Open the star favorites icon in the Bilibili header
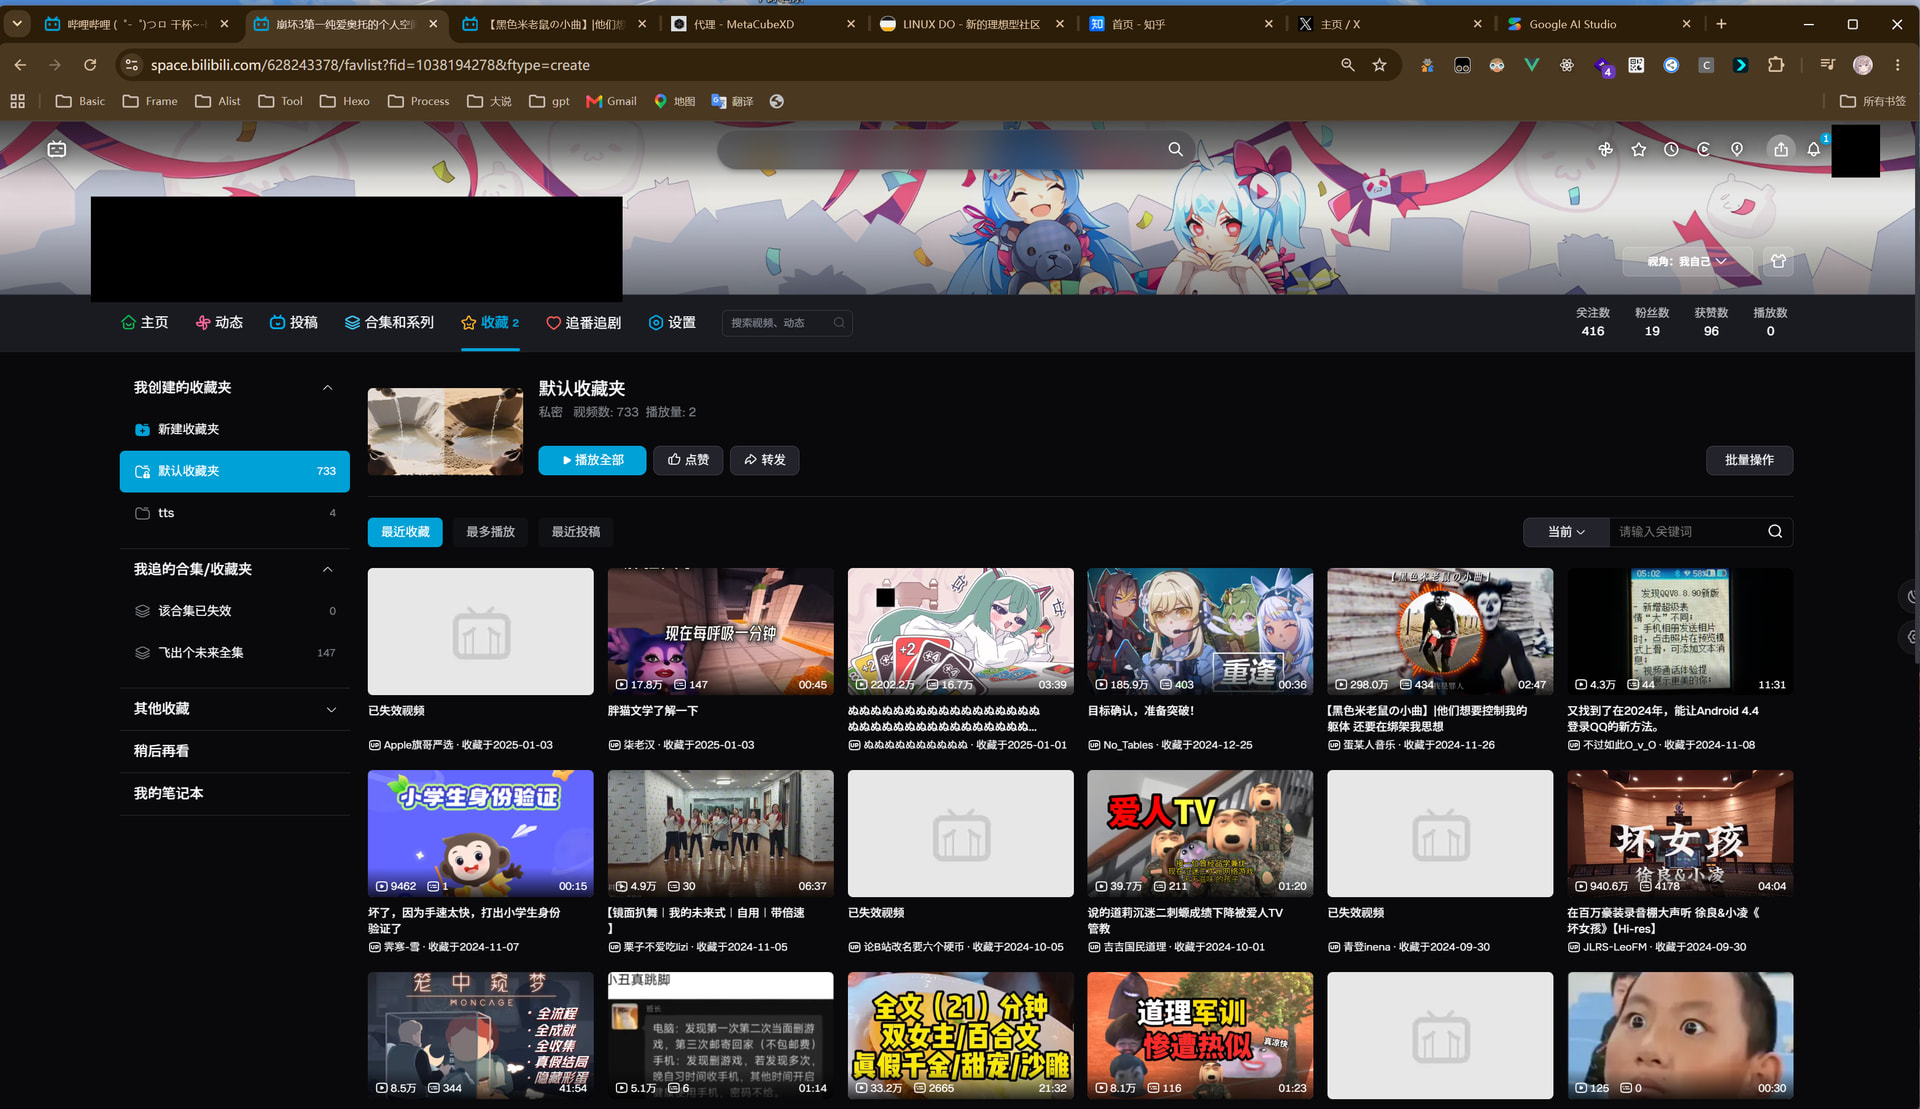This screenshot has width=1920, height=1109. pos(1638,149)
